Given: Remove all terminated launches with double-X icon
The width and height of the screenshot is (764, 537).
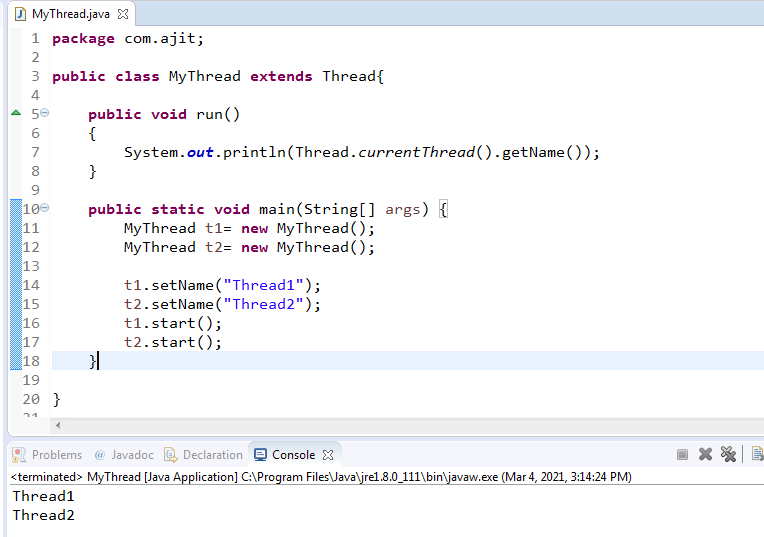Looking at the screenshot, I should tap(728, 454).
